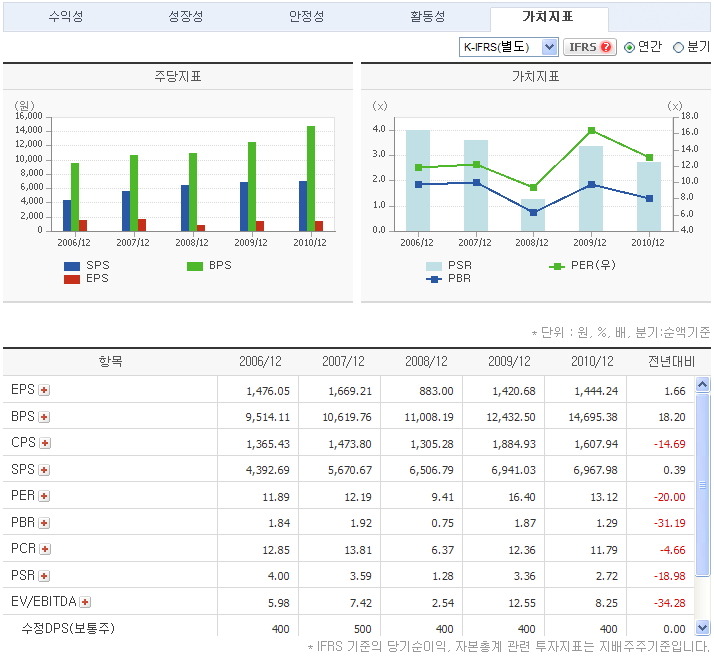Image resolution: width=714 pixels, height=656 pixels.
Task: Open the K-IFRS(별도) dropdown
Action: (x=508, y=47)
